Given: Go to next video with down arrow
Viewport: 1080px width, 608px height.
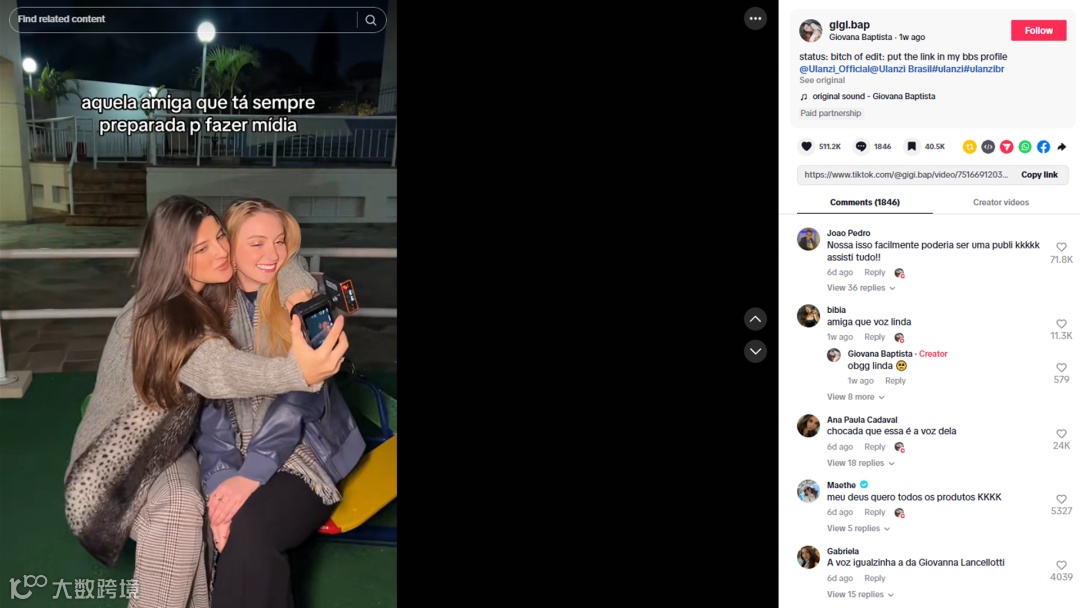Looking at the screenshot, I should 755,351.
